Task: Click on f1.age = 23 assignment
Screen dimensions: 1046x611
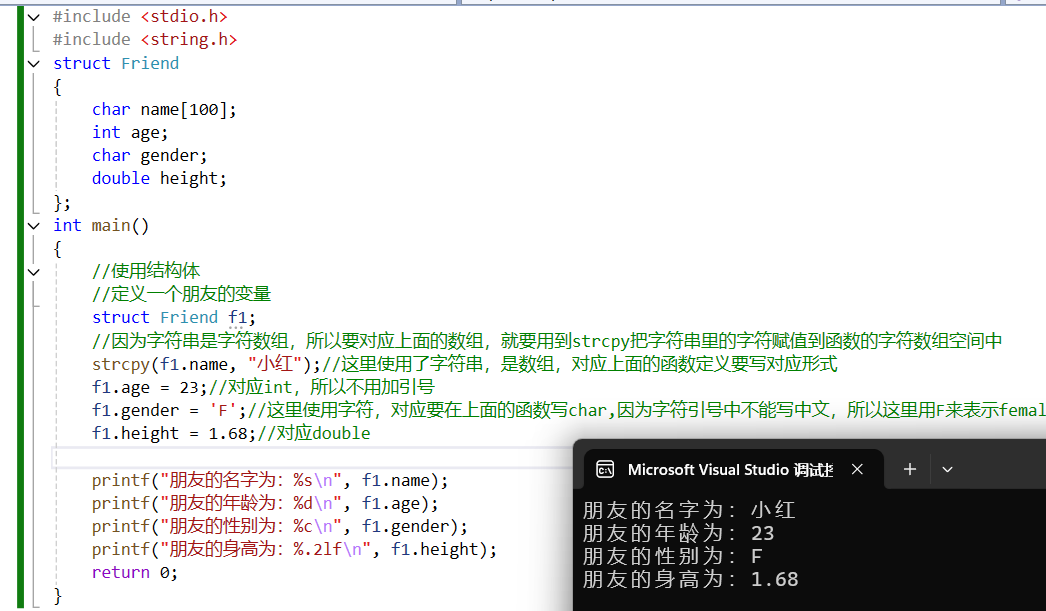Action: [x=150, y=388]
